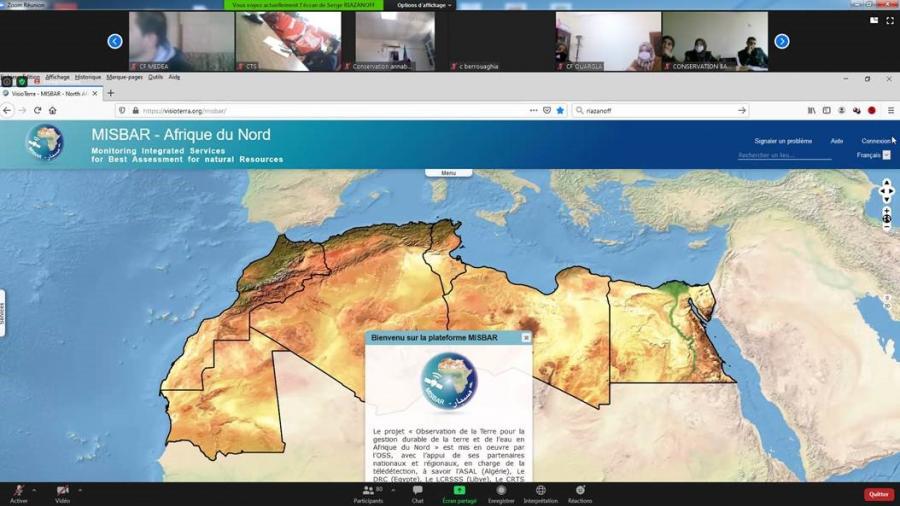Expand the arrow next to Participants
The image size is (900, 506).
pos(393,491)
